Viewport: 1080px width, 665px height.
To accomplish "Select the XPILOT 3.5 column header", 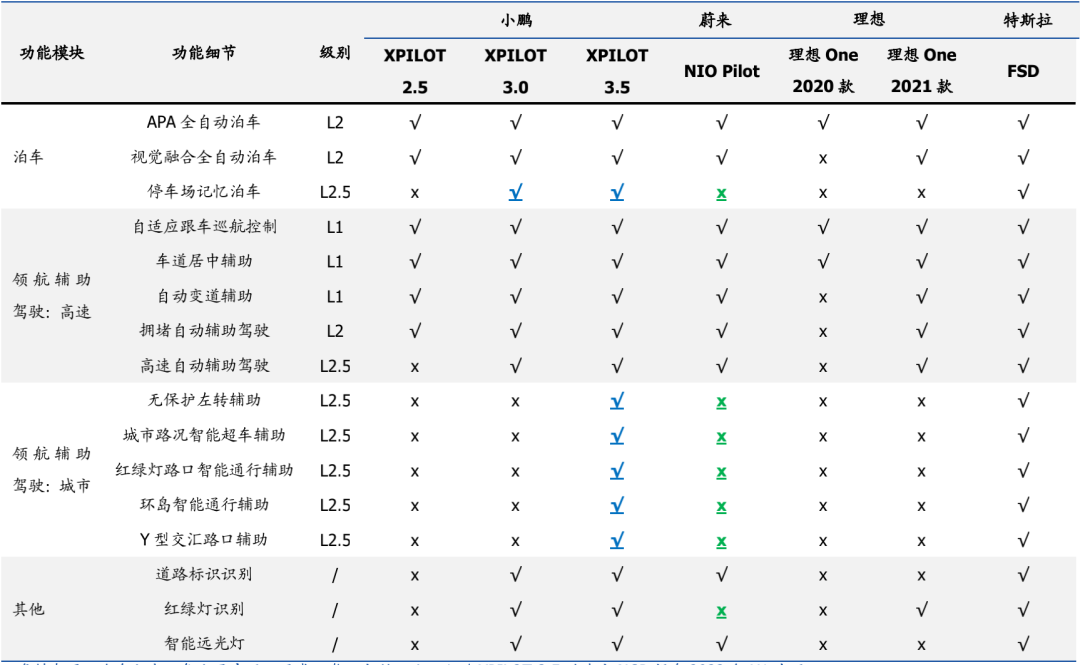I will 617,71.
